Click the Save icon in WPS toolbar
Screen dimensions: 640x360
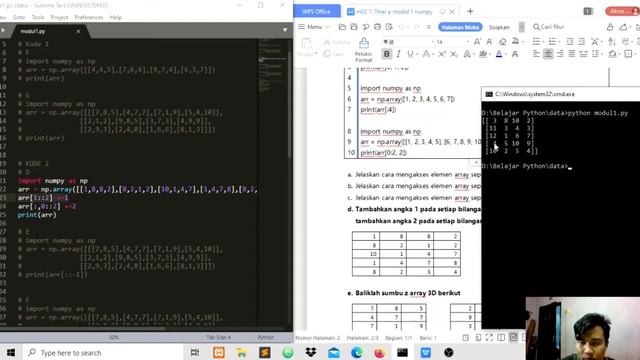354,27
